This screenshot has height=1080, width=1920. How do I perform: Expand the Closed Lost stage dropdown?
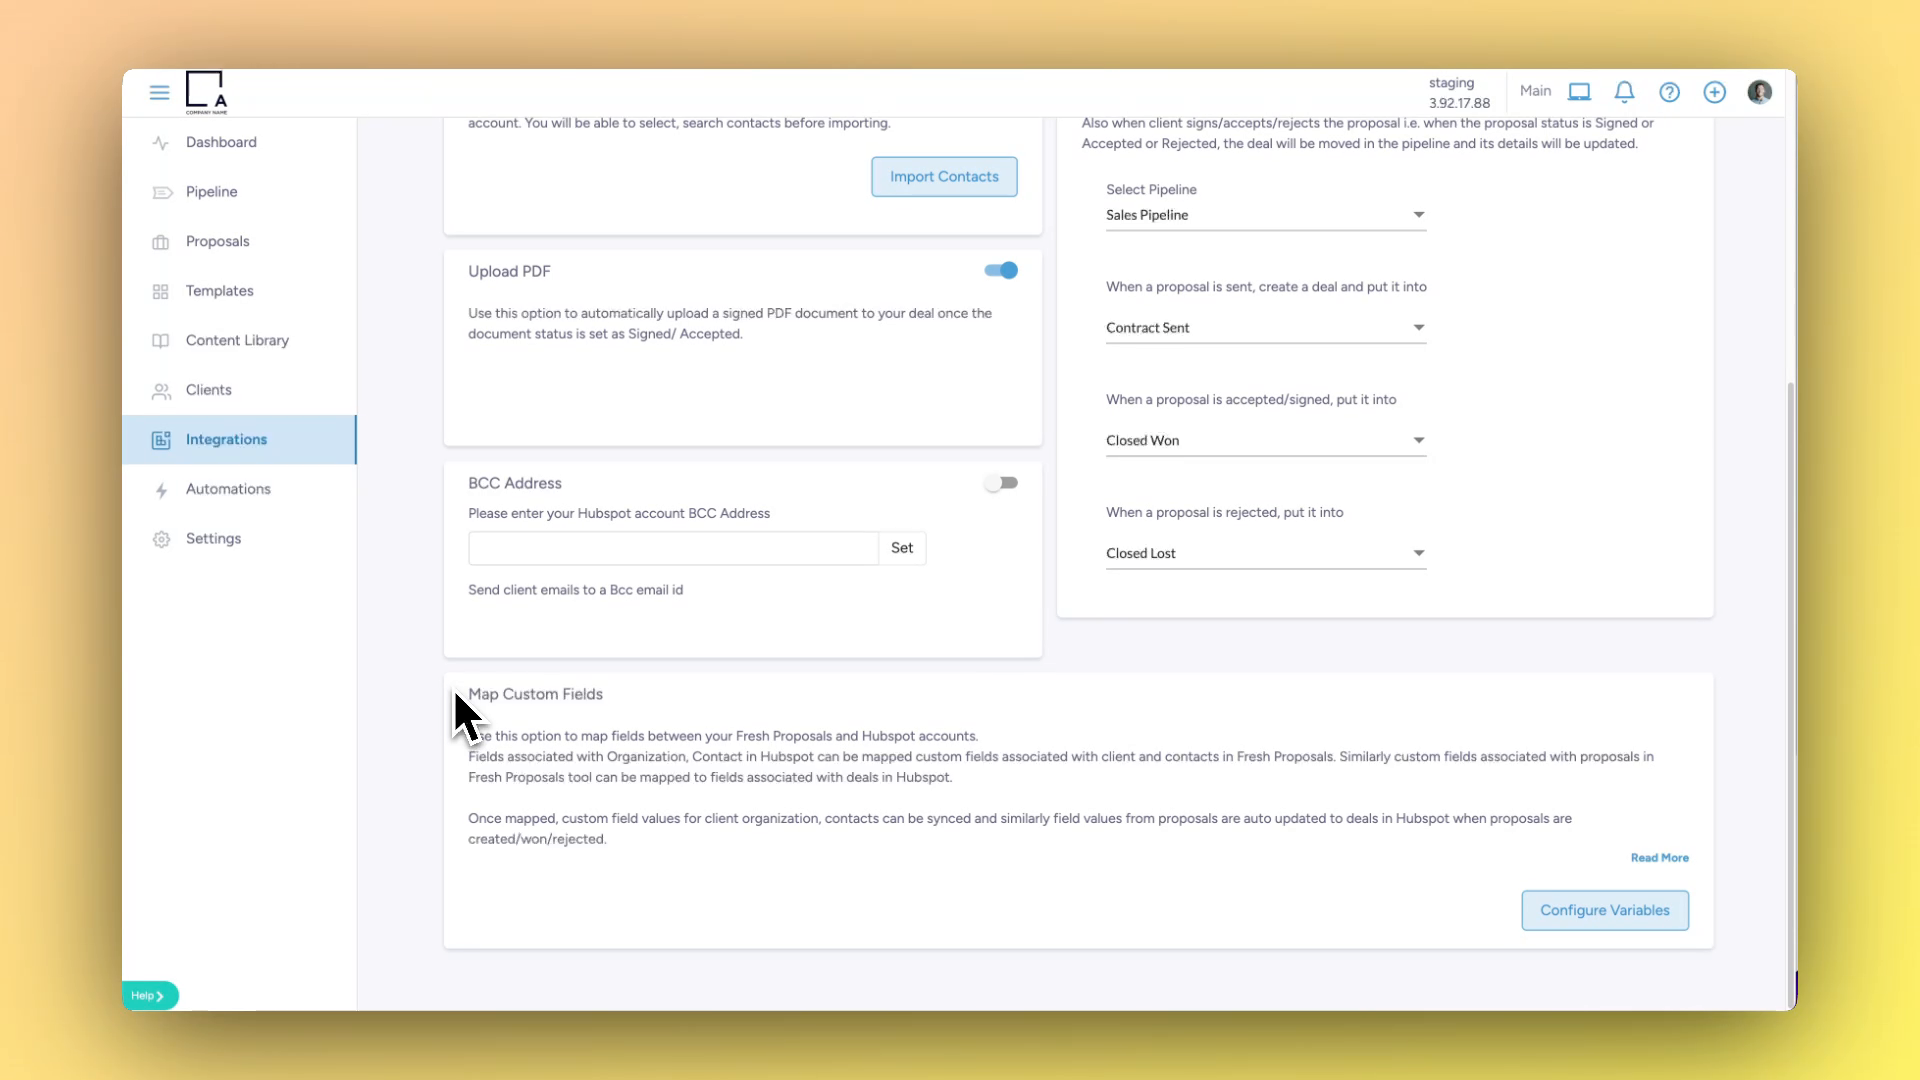1265,553
